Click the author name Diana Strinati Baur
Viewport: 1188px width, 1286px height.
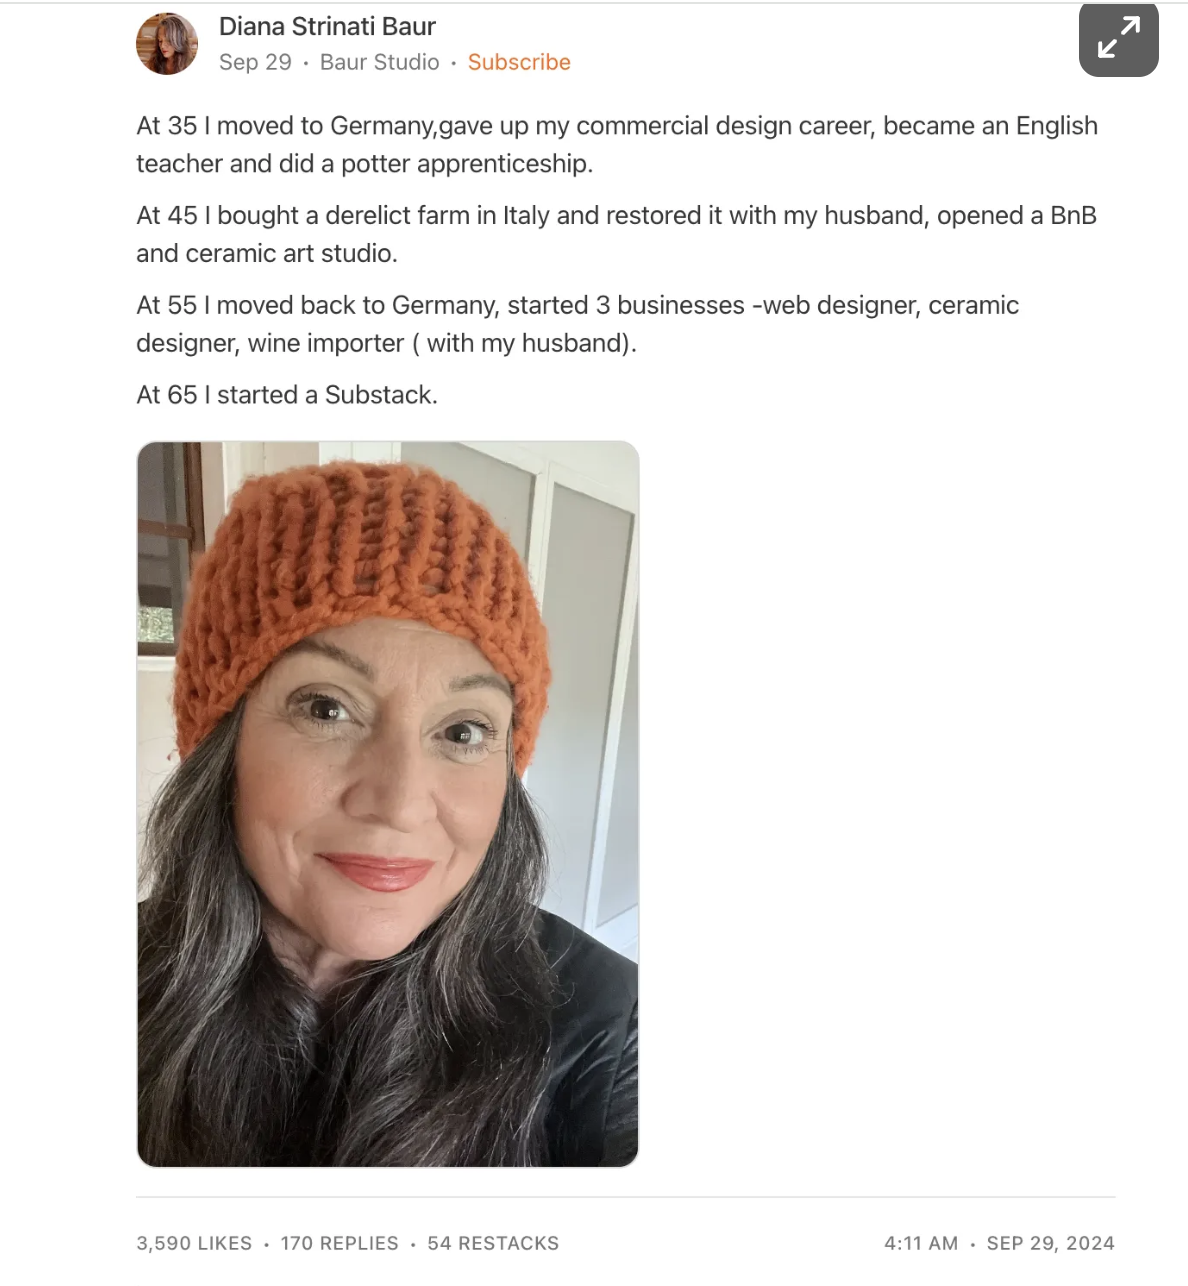[x=327, y=26]
